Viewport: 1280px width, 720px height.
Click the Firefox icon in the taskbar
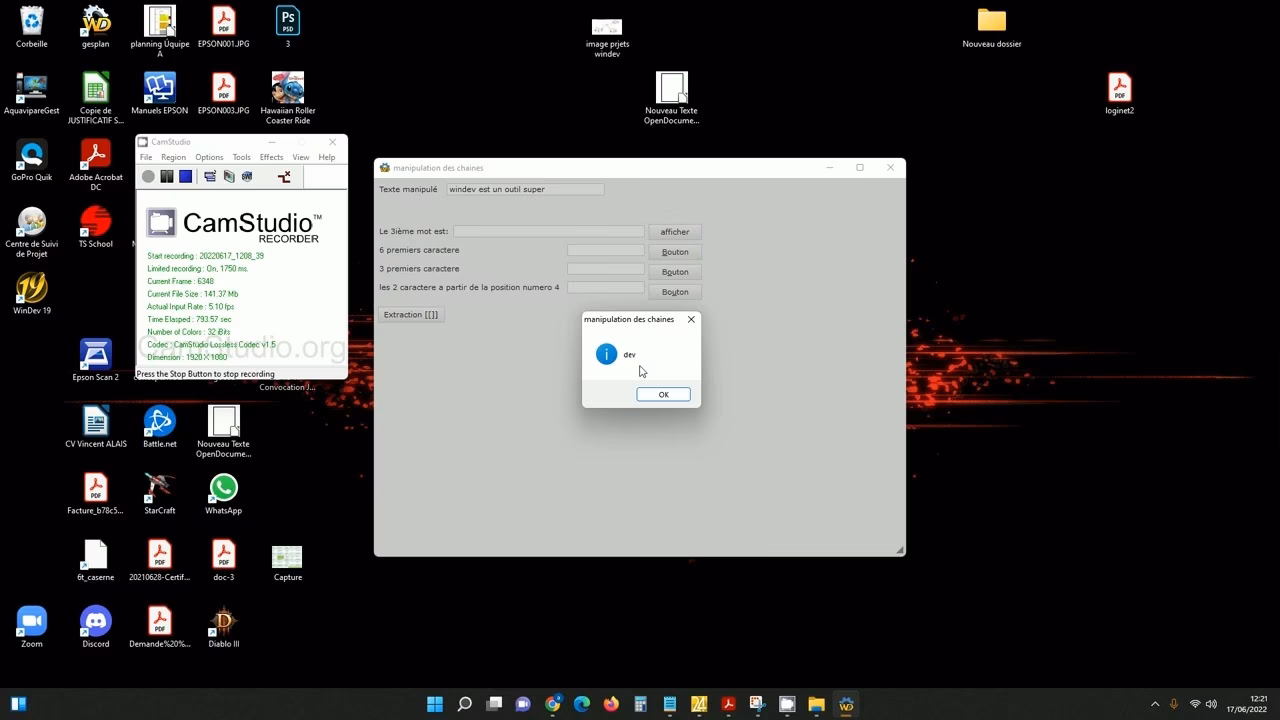pyautogui.click(x=611, y=704)
